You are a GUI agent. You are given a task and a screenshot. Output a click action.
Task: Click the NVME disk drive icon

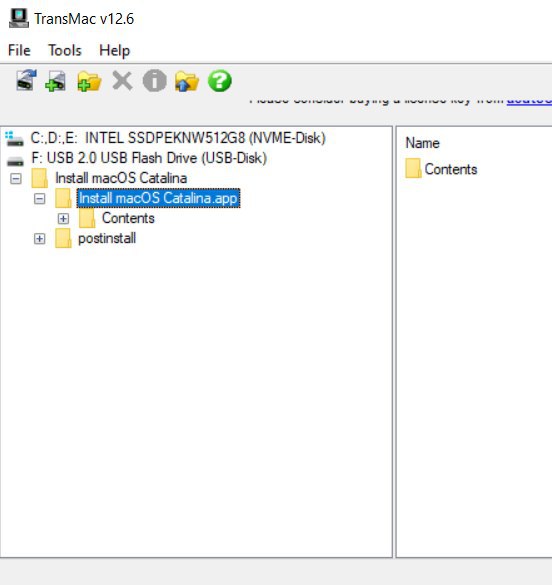tap(14, 138)
